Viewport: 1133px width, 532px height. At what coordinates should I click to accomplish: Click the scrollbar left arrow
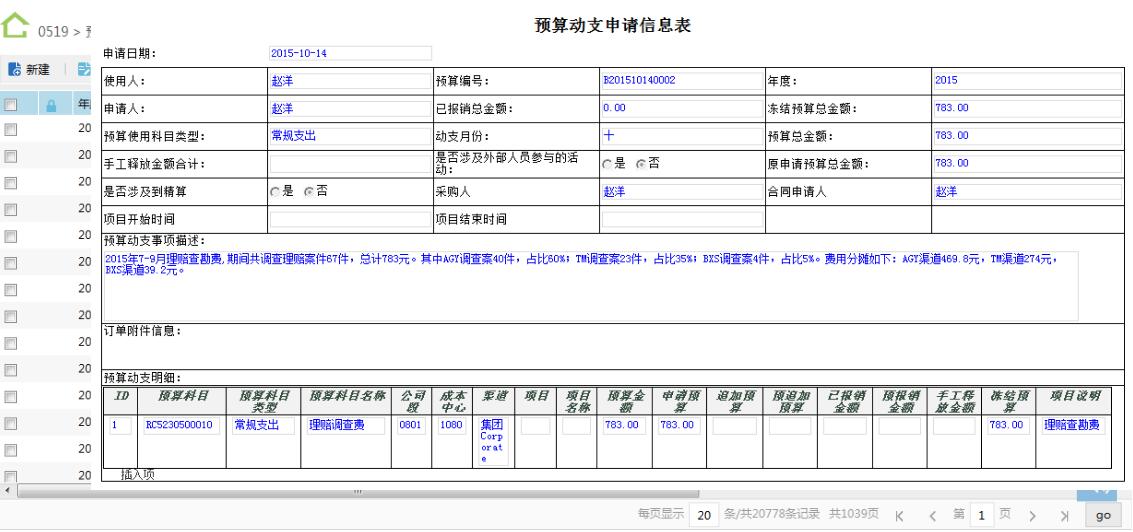tap(7, 492)
